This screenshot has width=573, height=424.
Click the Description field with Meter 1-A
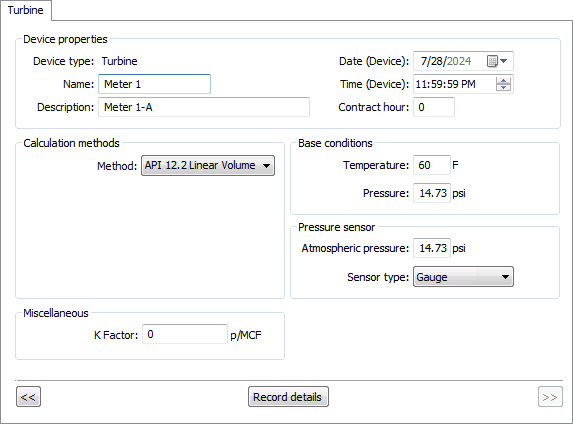[204, 107]
